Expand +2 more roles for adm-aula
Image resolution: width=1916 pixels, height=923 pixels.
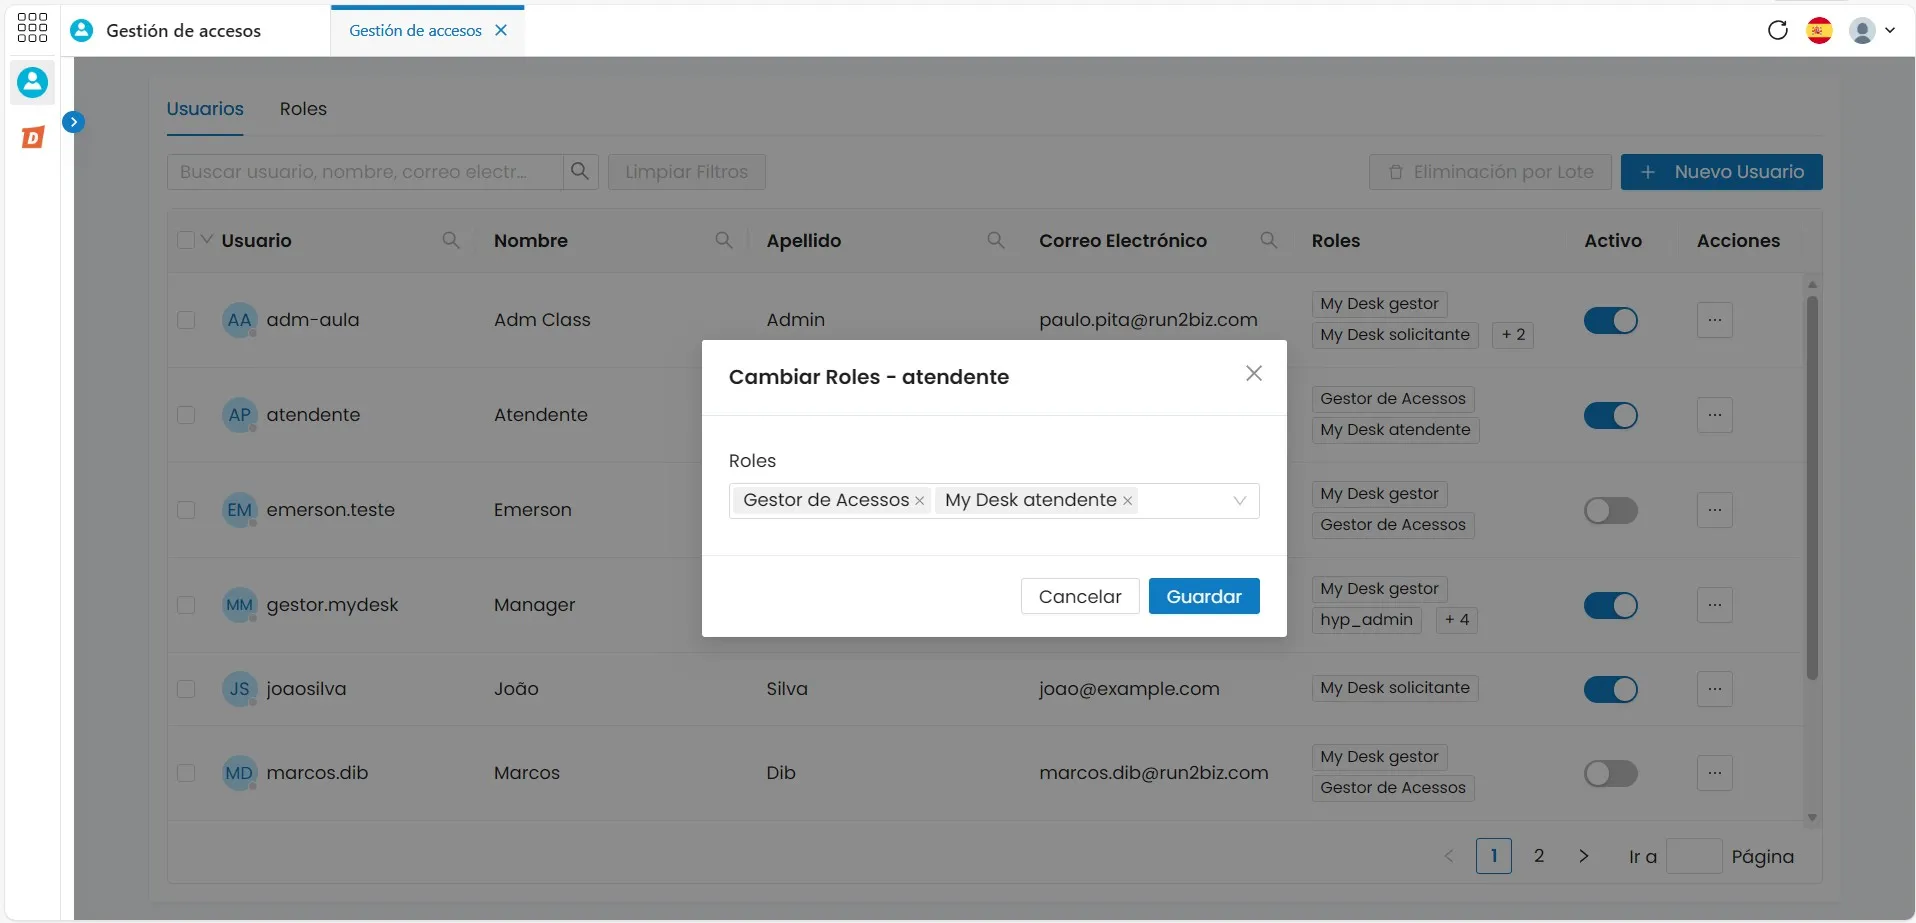click(1513, 335)
